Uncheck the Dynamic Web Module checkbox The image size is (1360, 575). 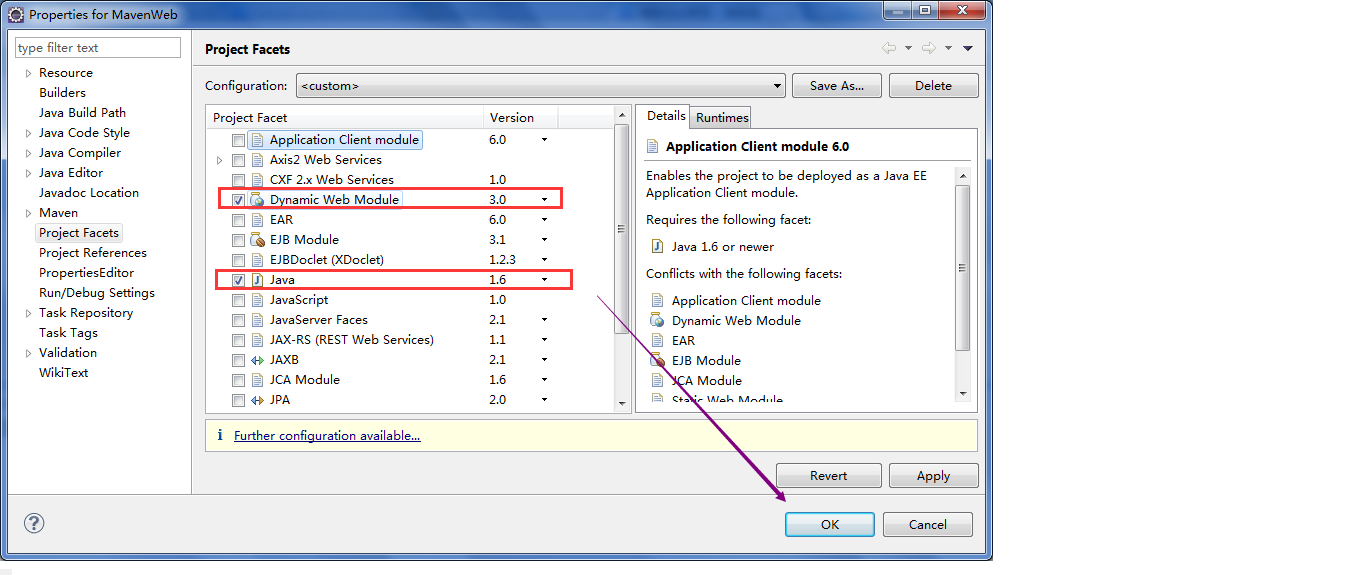pos(238,200)
